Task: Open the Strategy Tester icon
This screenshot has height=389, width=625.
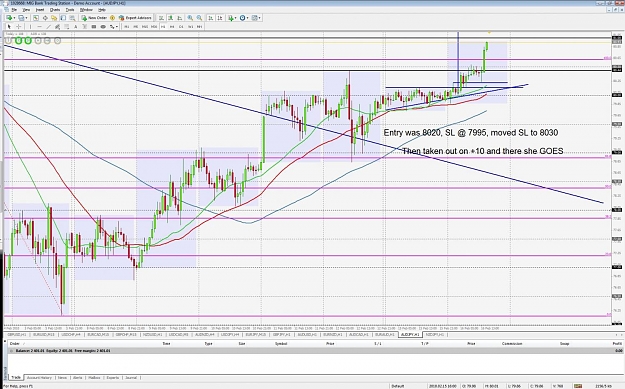Action: (72, 18)
